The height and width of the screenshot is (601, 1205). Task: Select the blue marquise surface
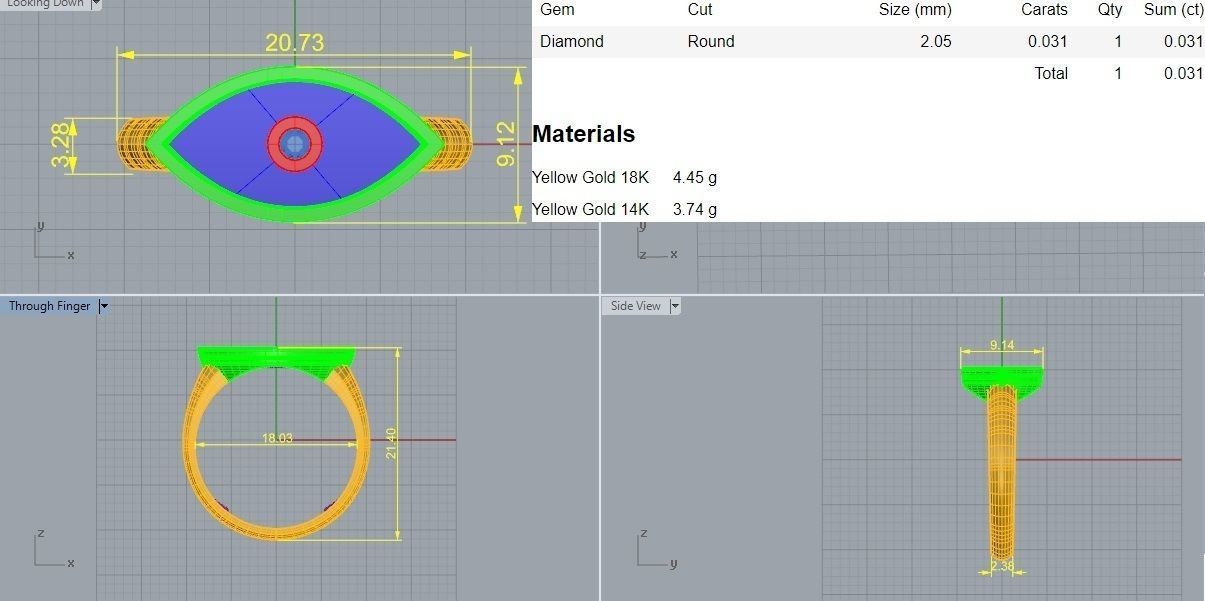click(220, 143)
